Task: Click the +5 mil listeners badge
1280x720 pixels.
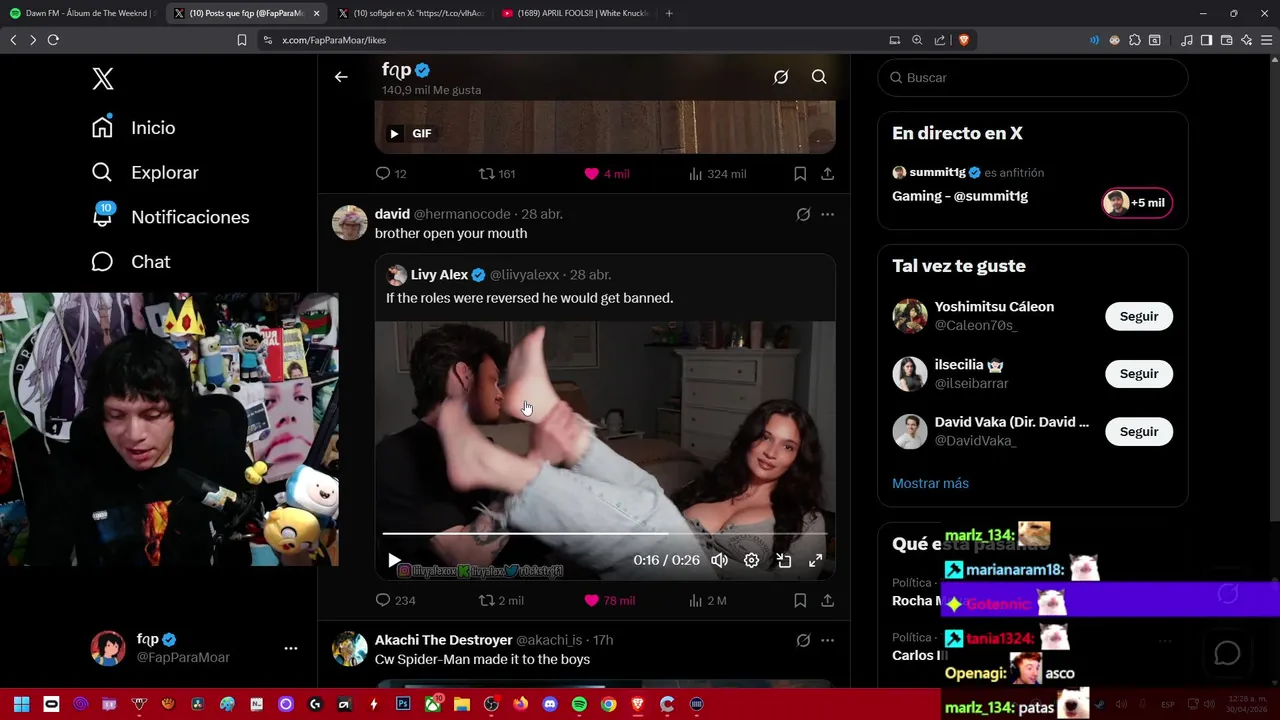Action: point(1137,203)
